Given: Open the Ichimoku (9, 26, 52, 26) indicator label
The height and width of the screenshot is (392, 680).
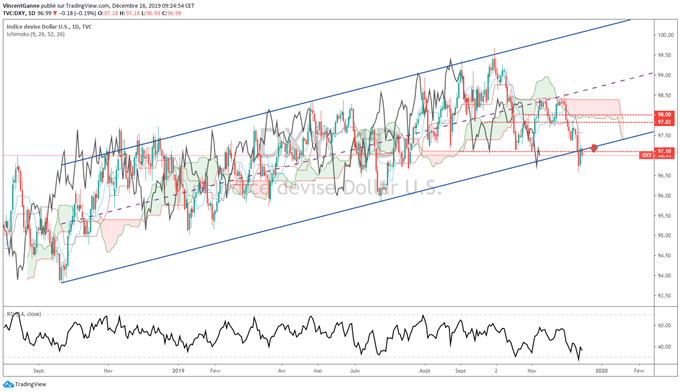Looking at the screenshot, I should (x=36, y=34).
